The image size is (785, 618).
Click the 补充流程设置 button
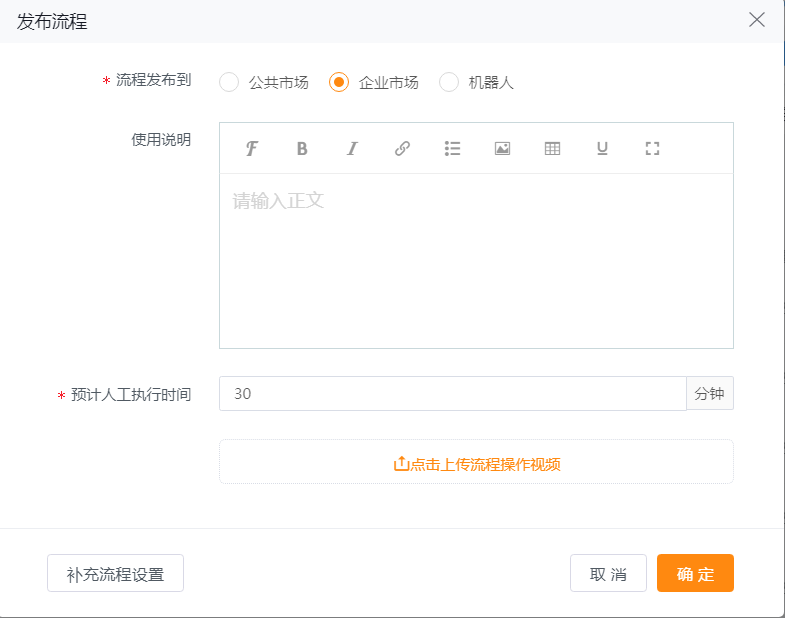(115, 574)
